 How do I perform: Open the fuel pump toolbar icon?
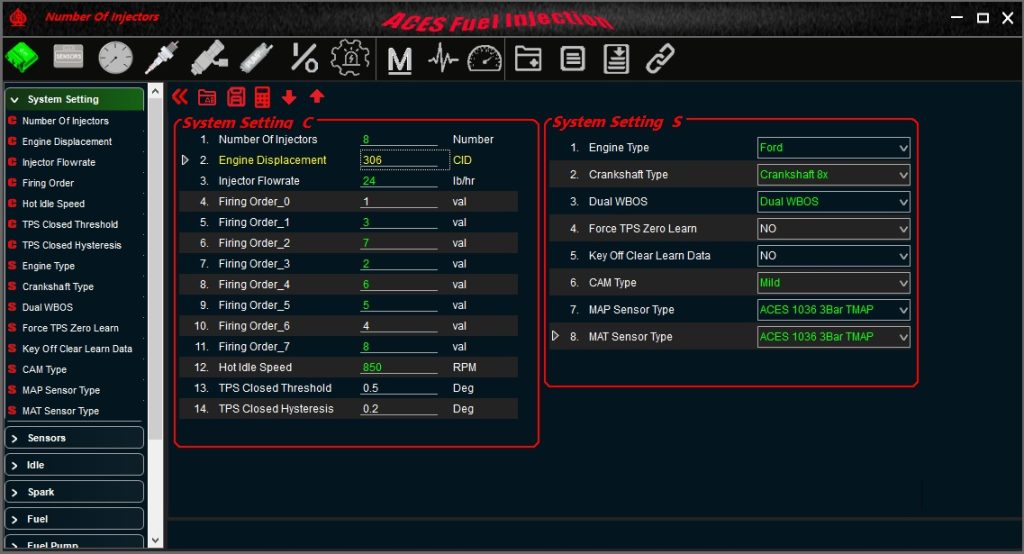[x=256, y=57]
